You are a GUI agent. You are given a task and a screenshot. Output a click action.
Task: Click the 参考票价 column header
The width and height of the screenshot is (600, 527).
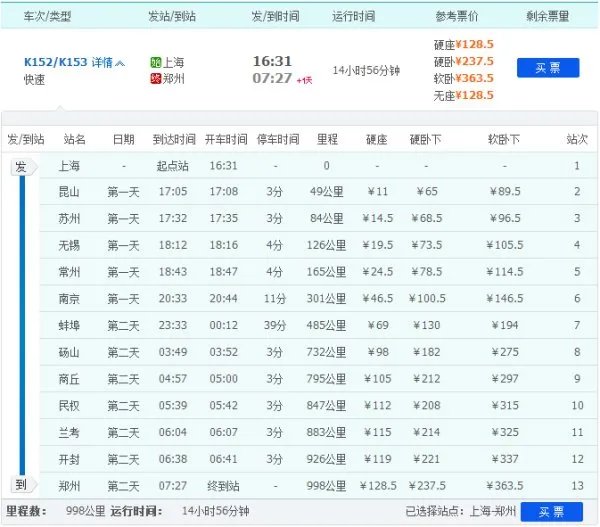click(457, 16)
